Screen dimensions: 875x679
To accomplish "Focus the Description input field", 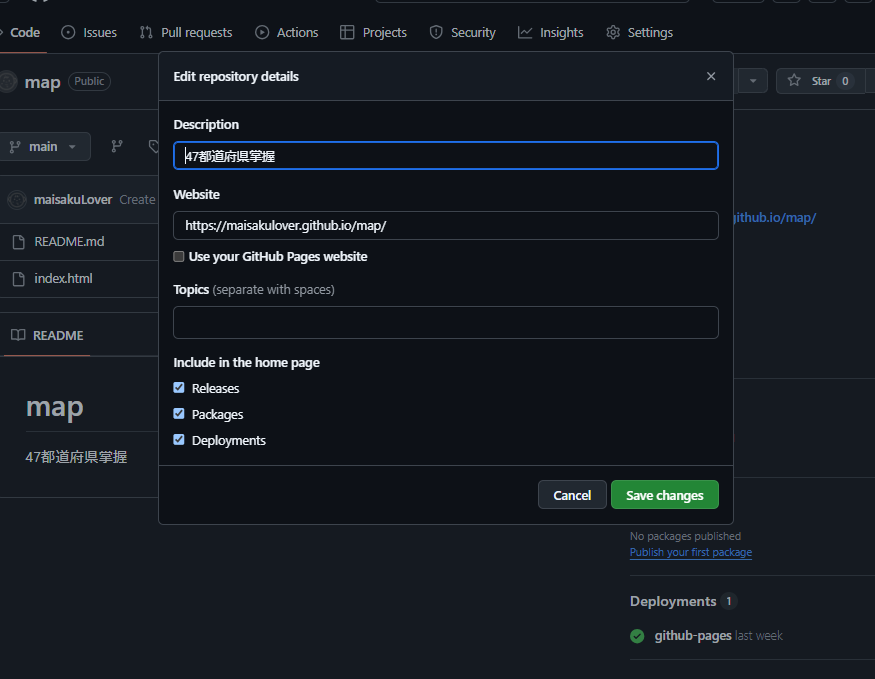I will (x=446, y=156).
